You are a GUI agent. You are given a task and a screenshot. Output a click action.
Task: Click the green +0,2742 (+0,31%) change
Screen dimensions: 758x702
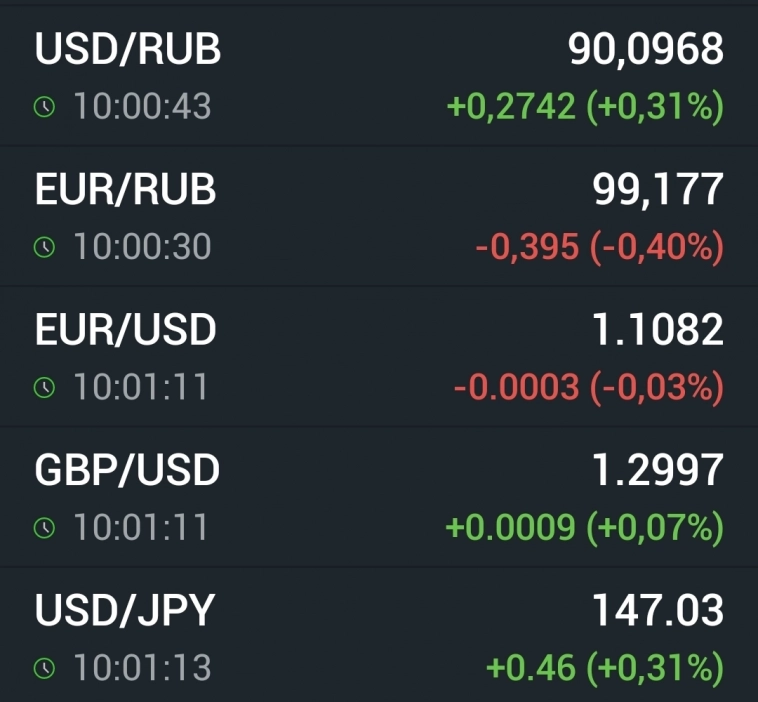(585, 107)
